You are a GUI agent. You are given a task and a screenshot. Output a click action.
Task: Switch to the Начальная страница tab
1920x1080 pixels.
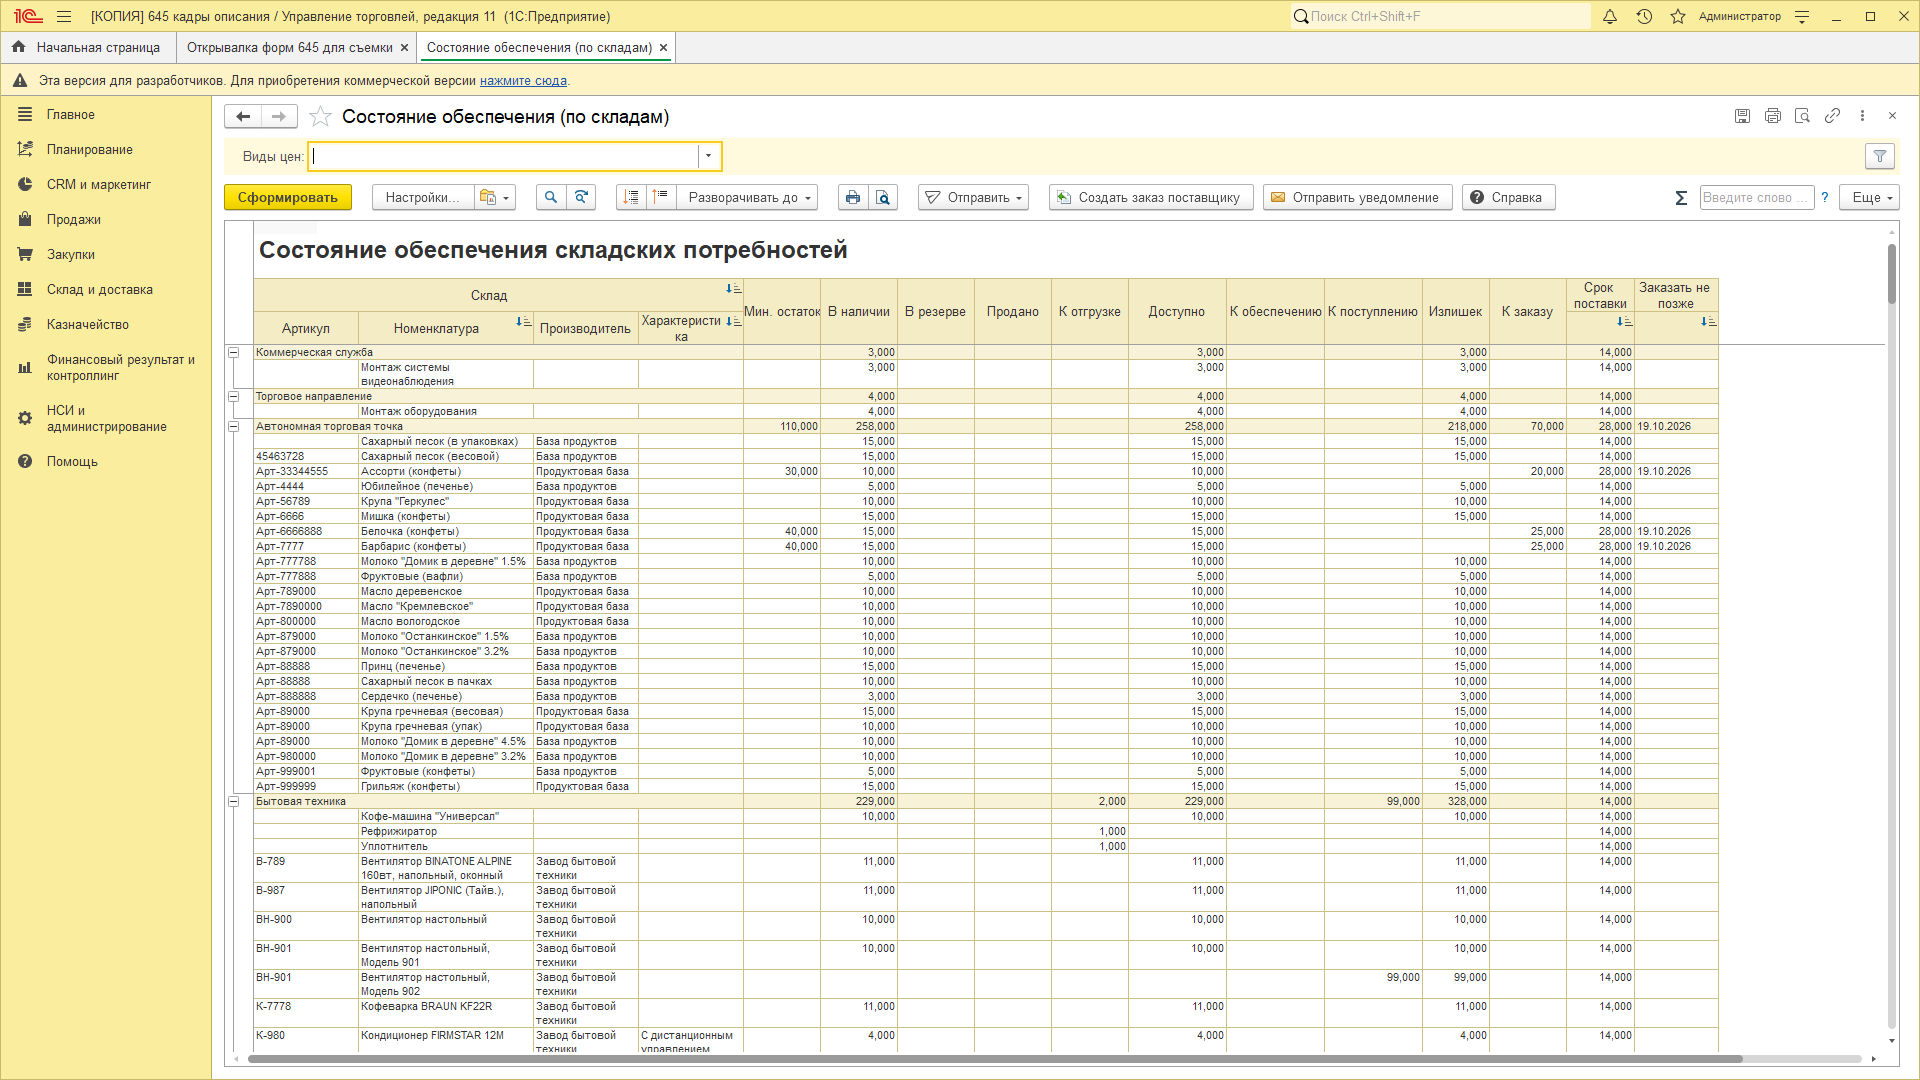[x=86, y=48]
